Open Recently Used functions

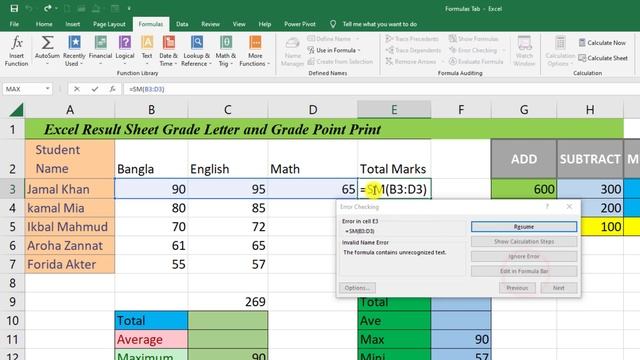(74, 51)
